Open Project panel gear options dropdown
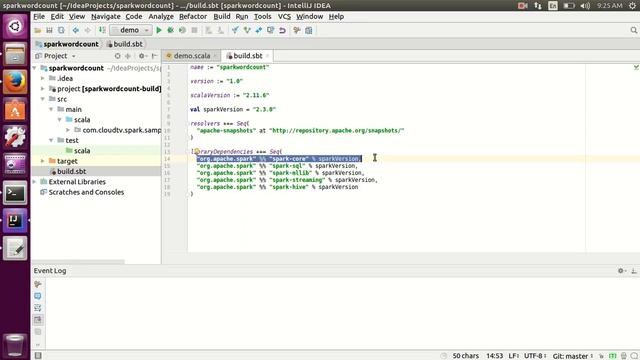The height and width of the screenshot is (360, 640). click(x=142, y=56)
